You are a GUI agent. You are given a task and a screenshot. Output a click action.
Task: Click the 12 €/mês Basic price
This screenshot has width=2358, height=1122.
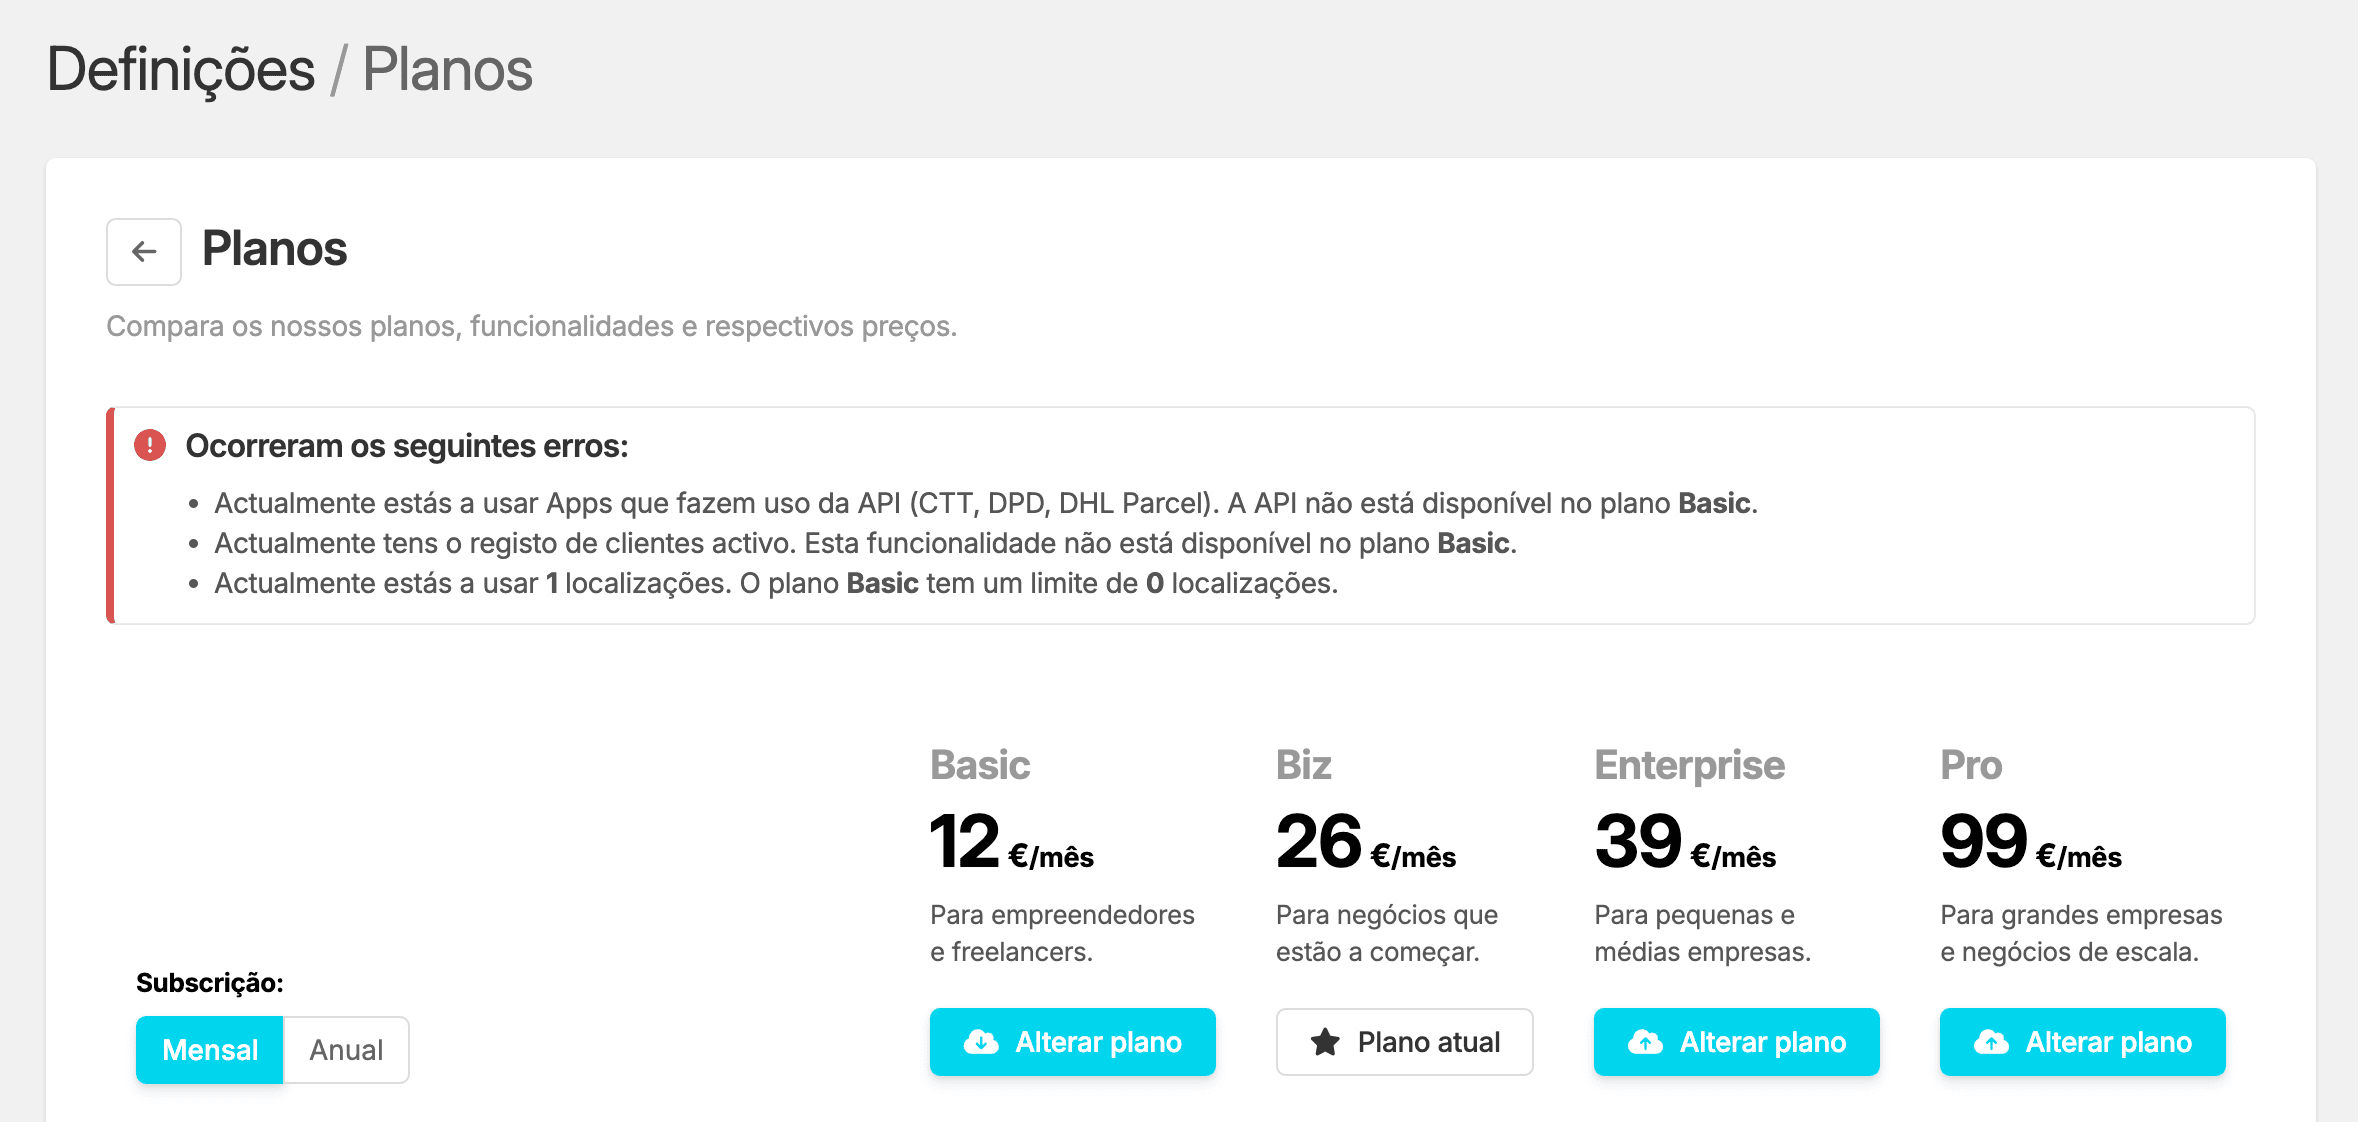pyautogui.click(x=1011, y=843)
